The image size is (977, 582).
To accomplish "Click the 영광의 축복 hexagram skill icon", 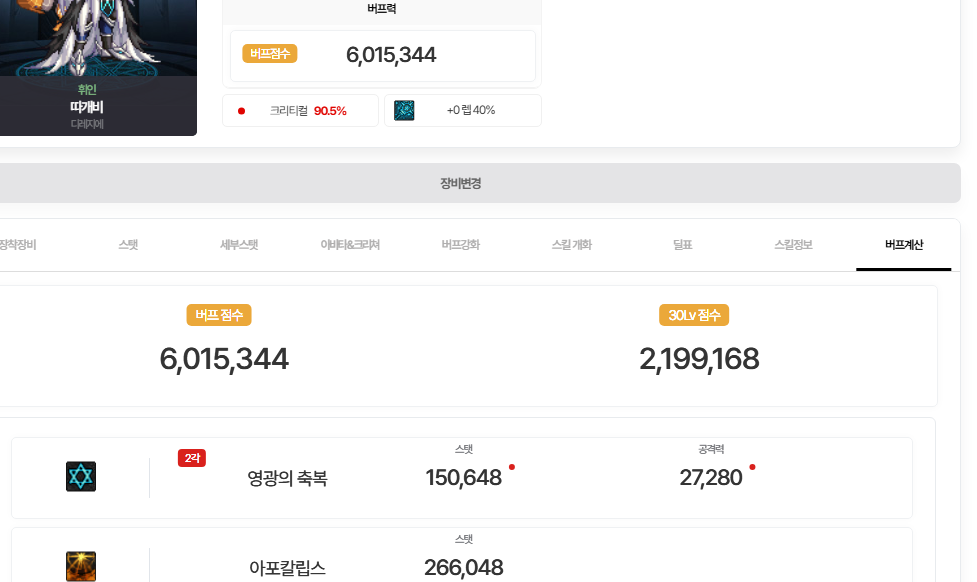I will [81, 477].
